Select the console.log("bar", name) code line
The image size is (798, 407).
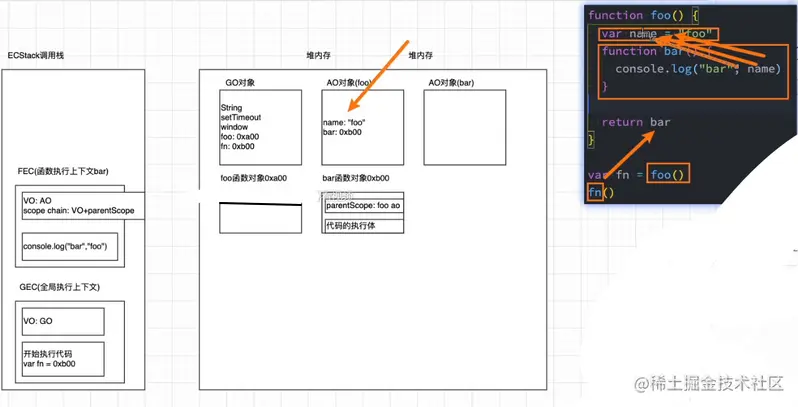tap(698, 68)
